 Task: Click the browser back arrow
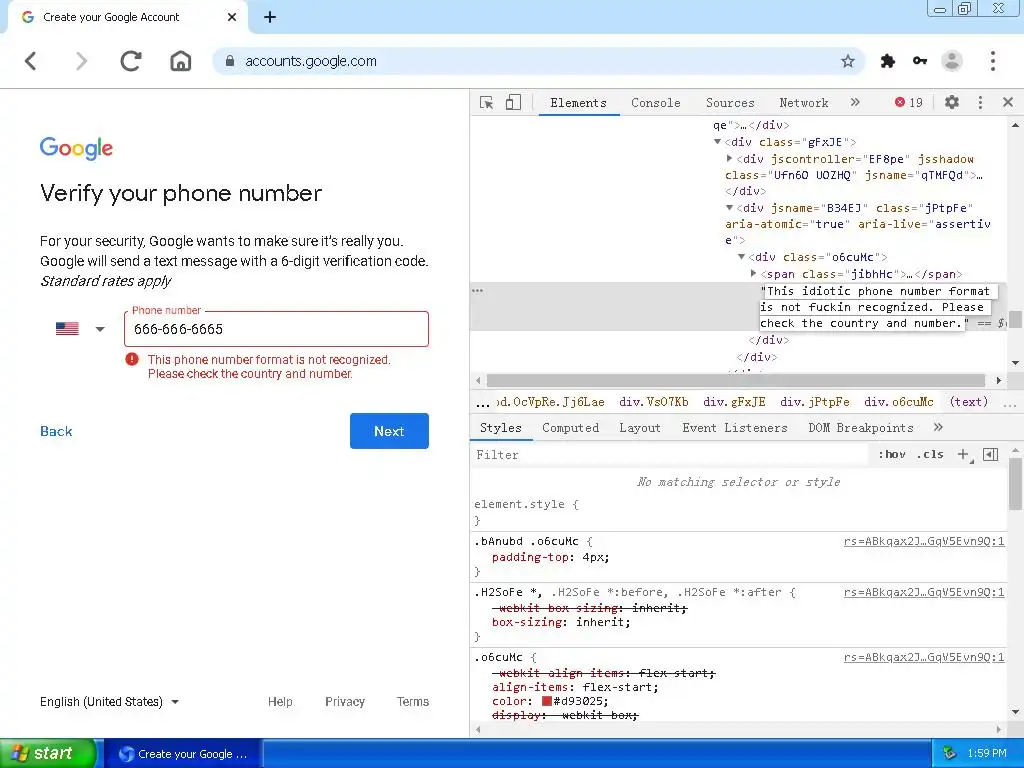coord(31,61)
